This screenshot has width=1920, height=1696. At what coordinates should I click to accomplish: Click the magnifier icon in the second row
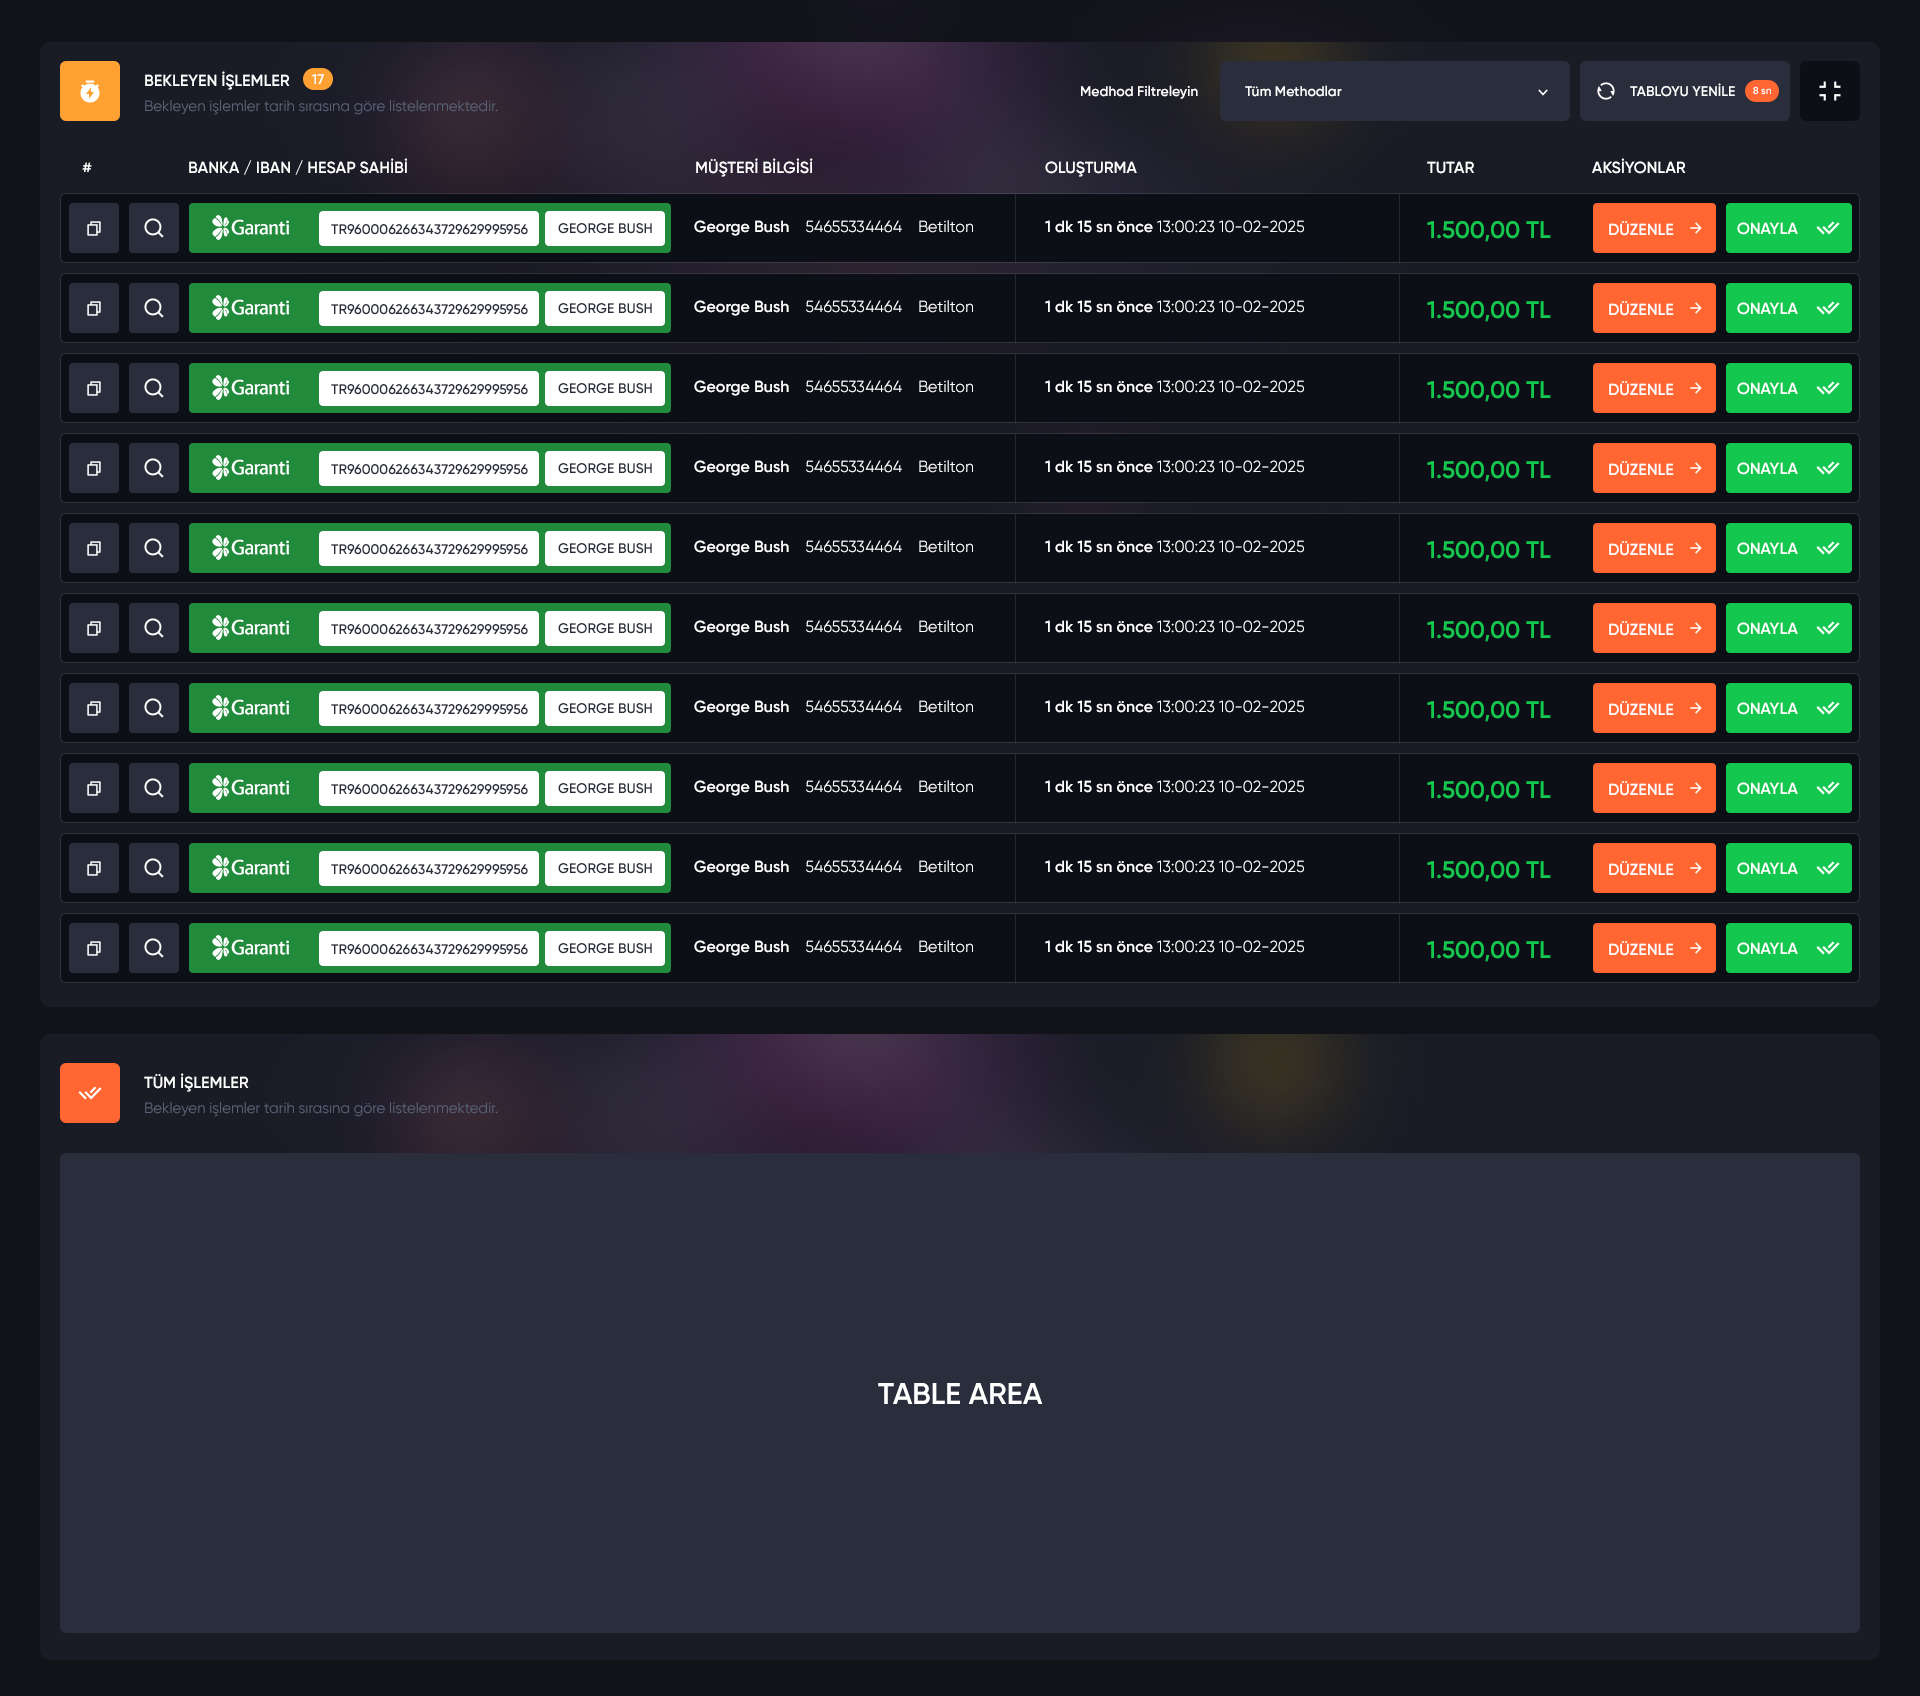[x=153, y=308]
